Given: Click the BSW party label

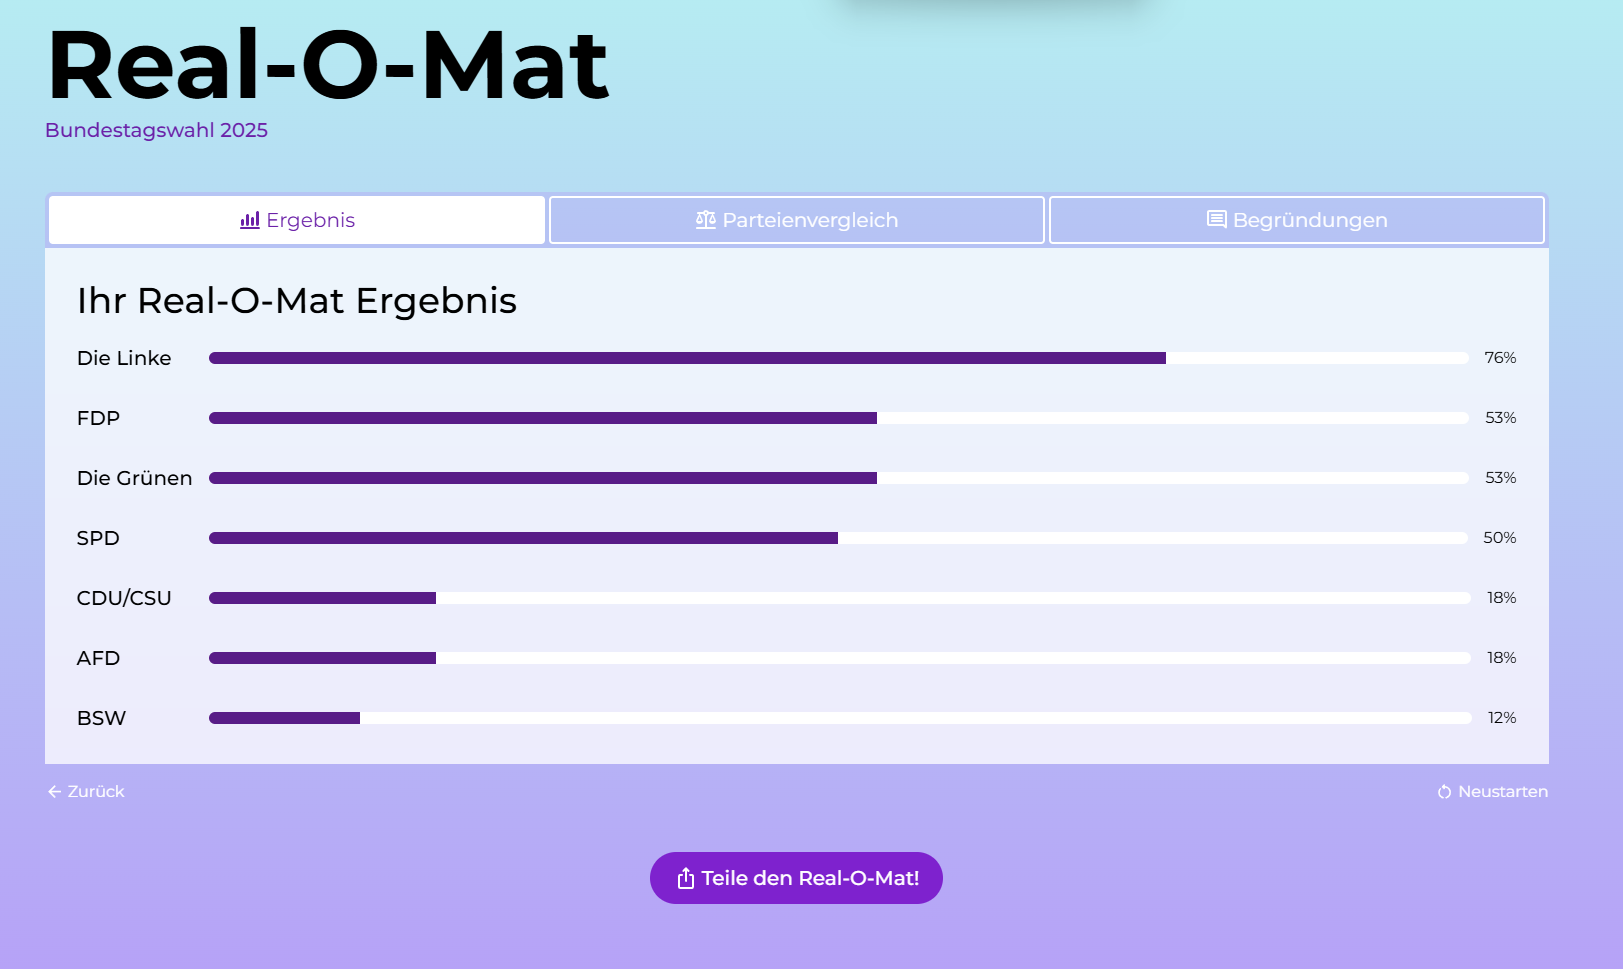Looking at the screenshot, I should point(102,718).
